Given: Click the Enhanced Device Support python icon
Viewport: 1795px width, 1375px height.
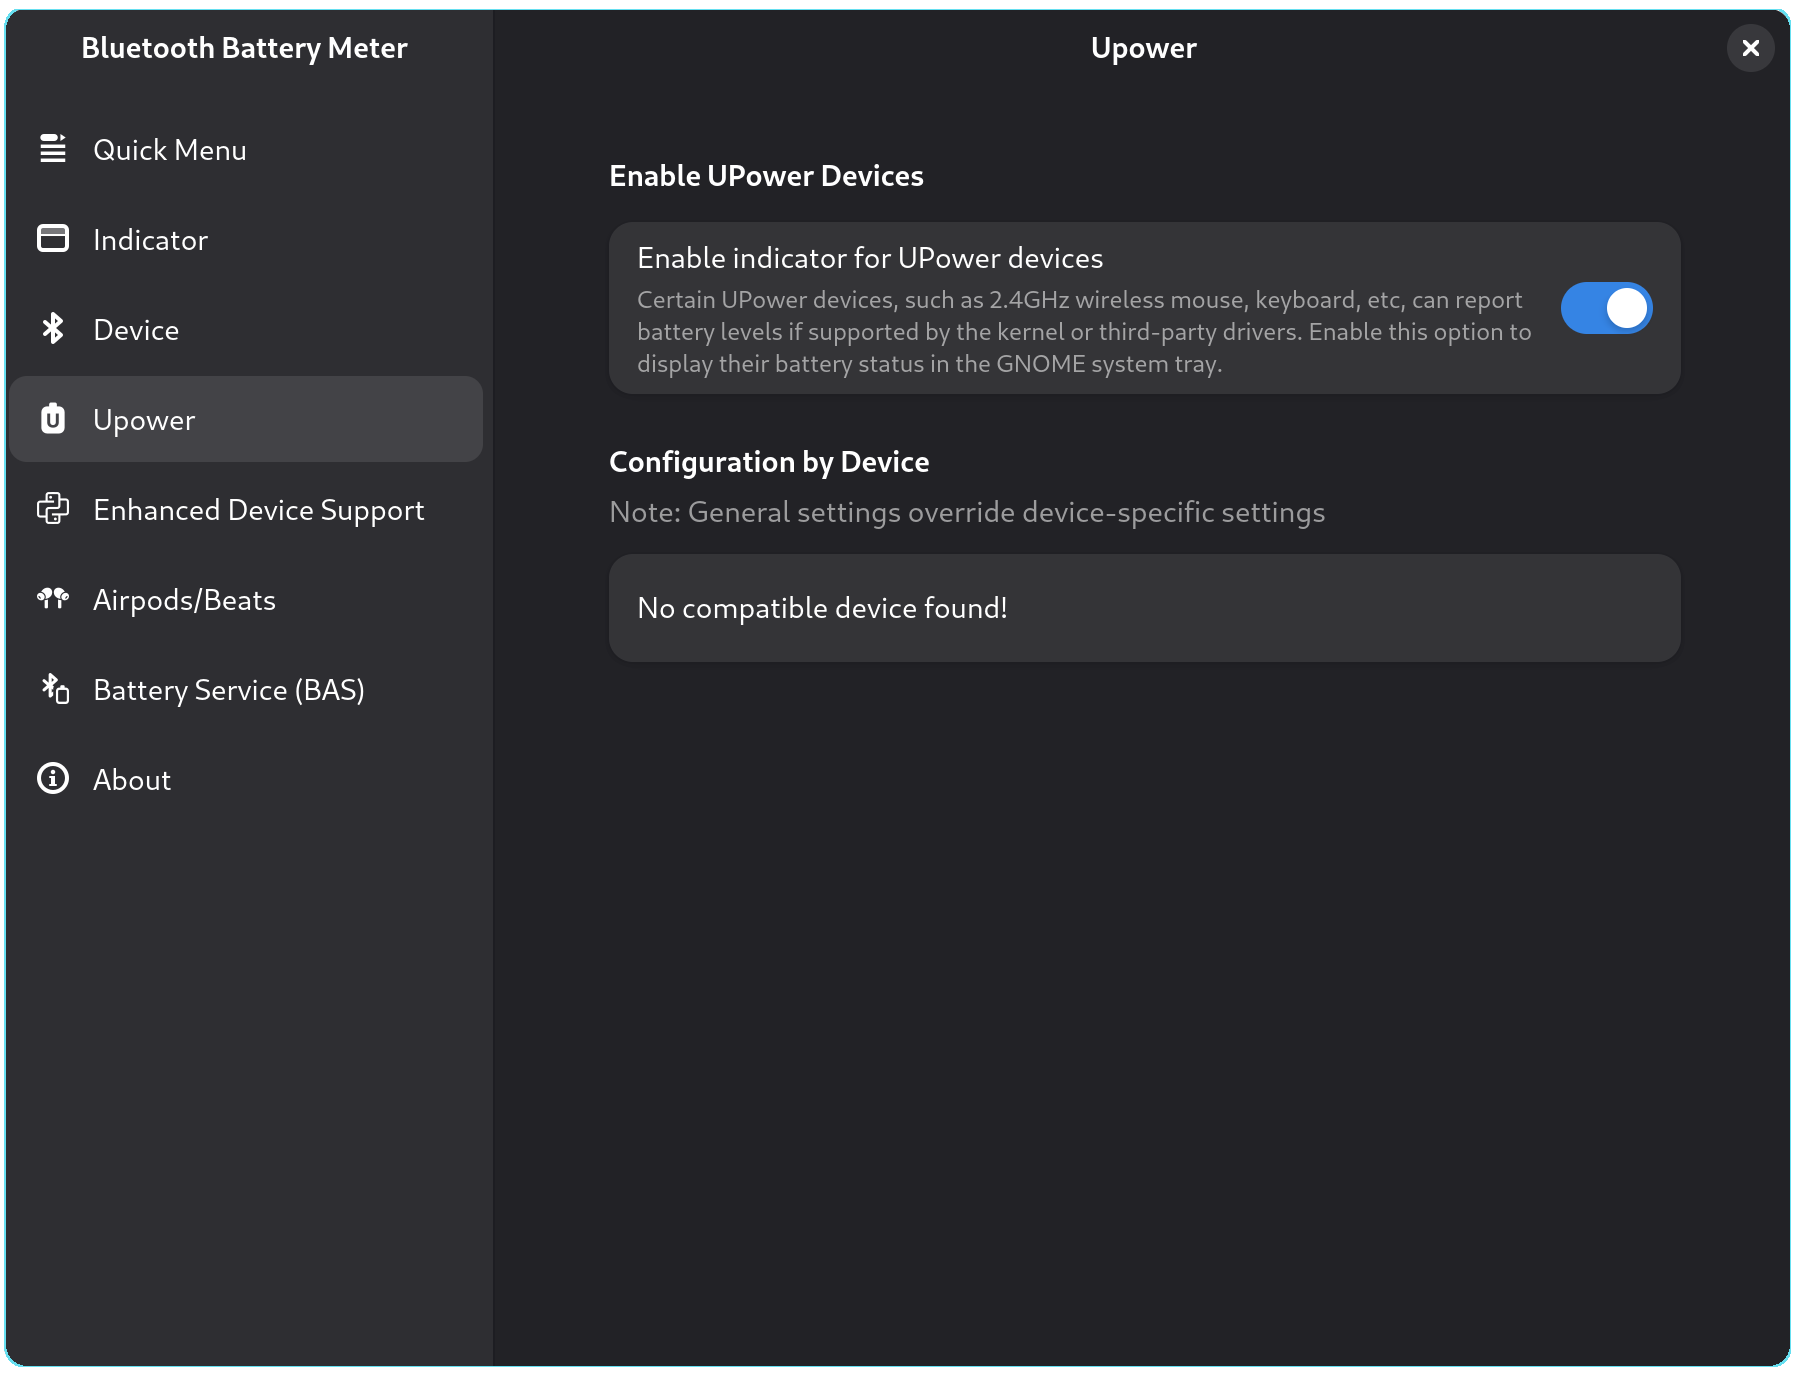Looking at the screenshot, I should [53, 509].
